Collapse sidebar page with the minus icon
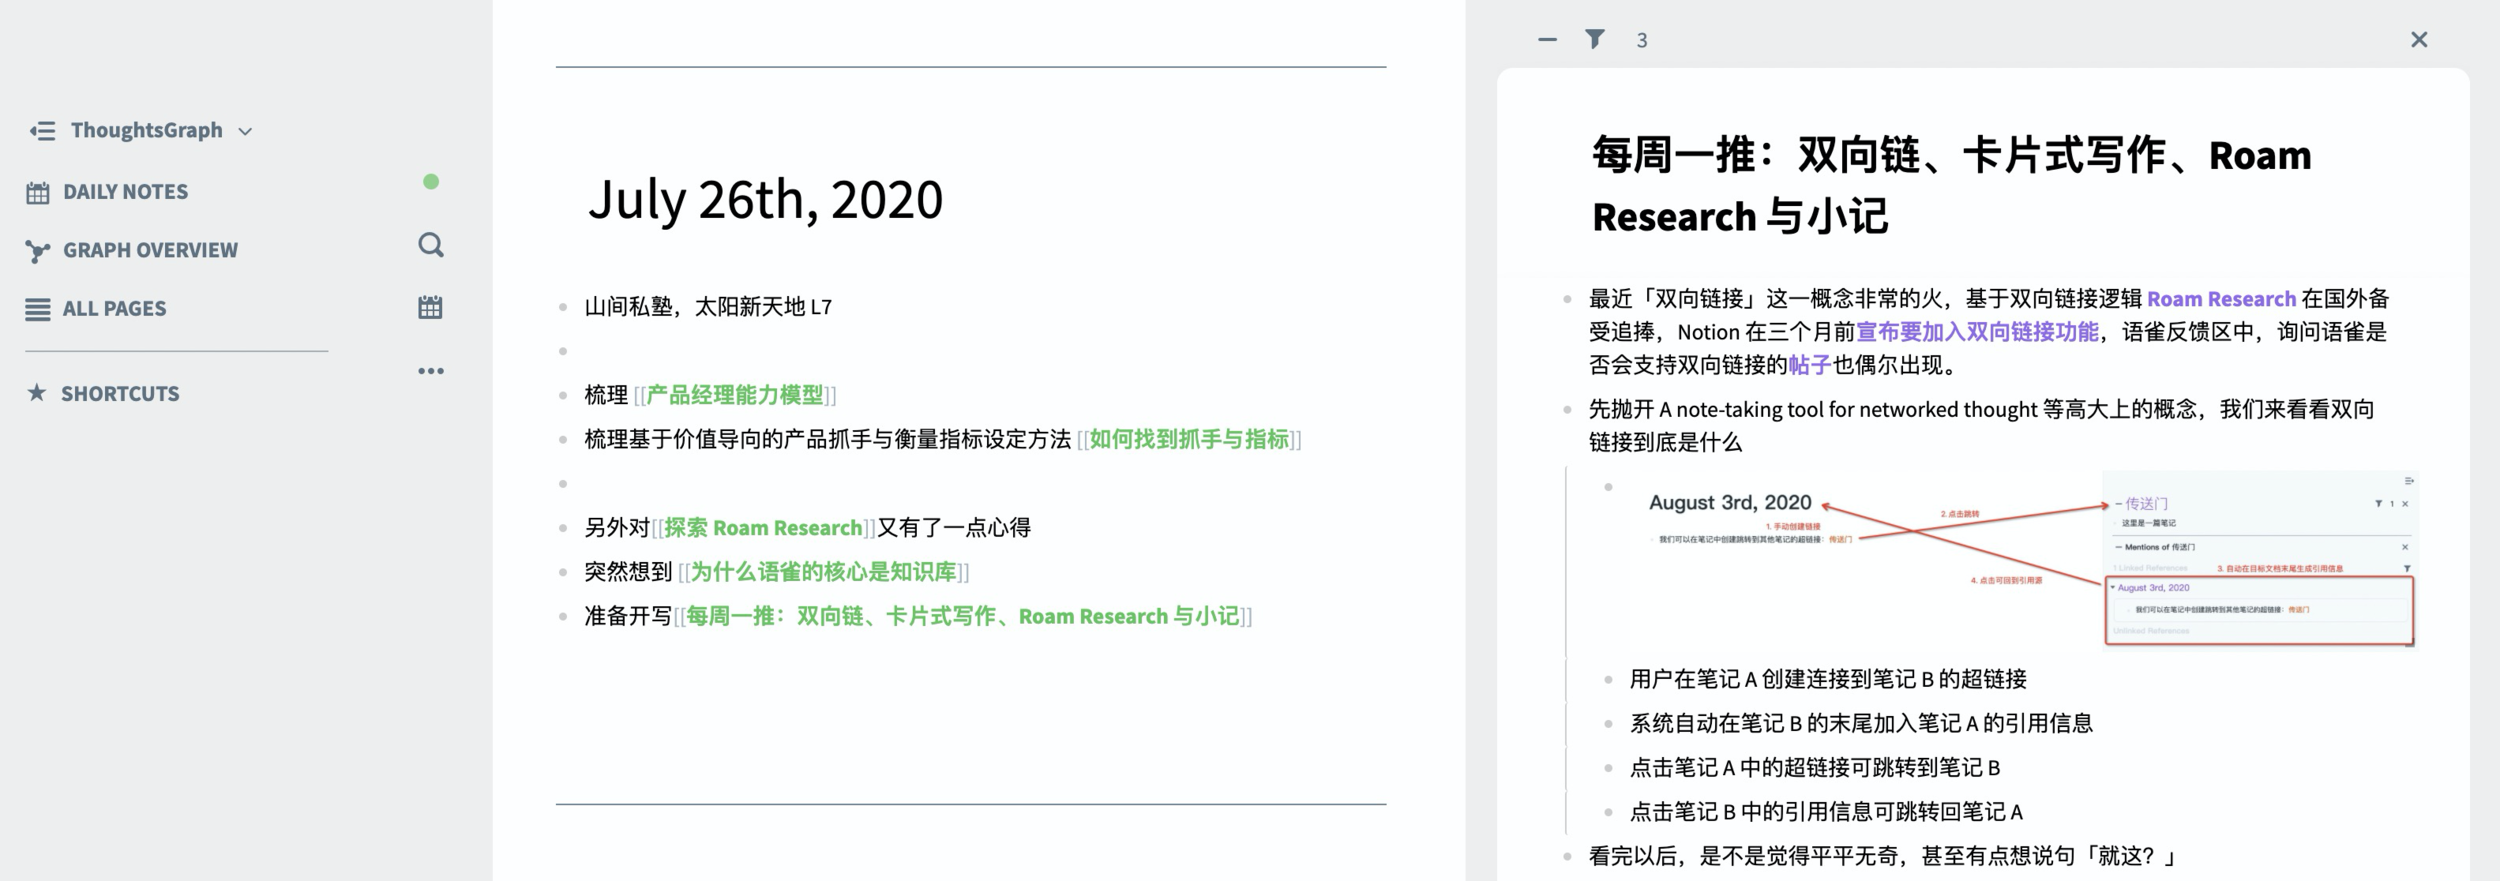This screenshot has height=881, width=2500. pos(1547,40)
